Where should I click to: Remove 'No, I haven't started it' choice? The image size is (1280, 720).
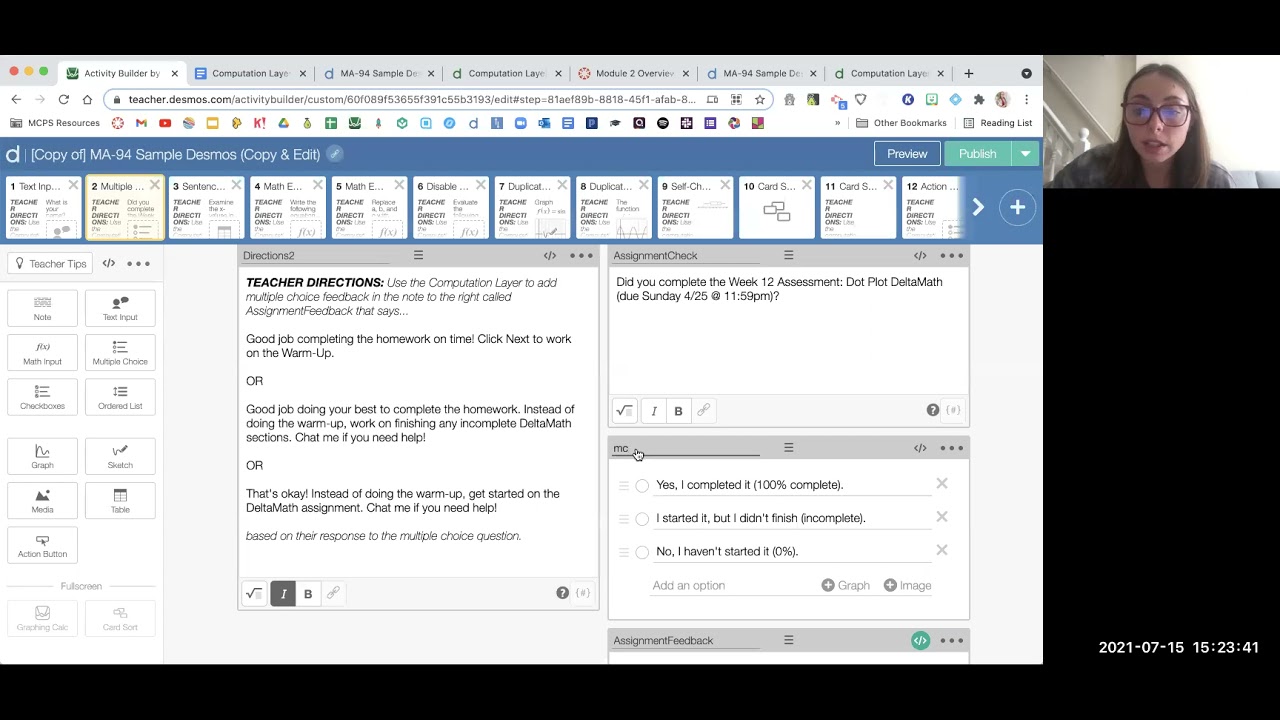tap(942, 550)
